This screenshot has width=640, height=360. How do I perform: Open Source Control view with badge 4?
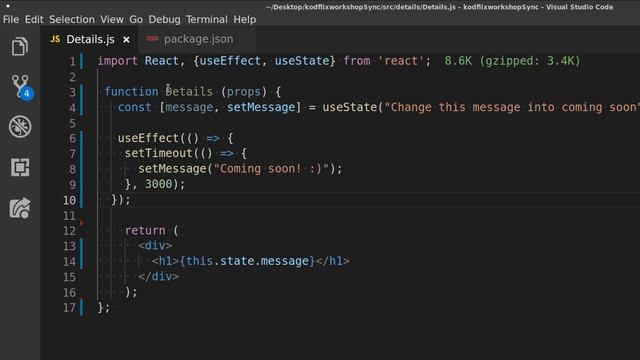[21, 87]
